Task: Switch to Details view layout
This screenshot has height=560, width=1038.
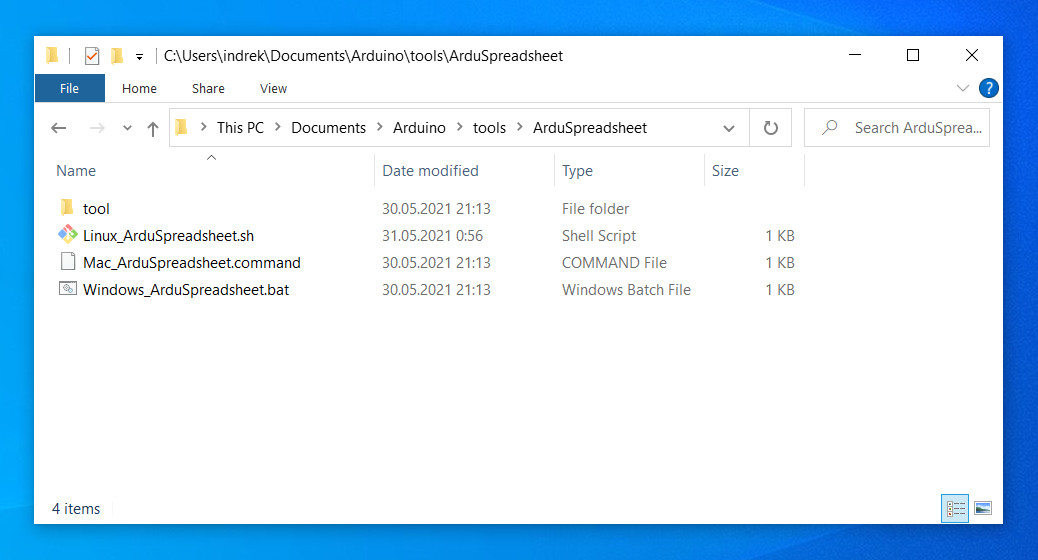Action: point(955,509)
